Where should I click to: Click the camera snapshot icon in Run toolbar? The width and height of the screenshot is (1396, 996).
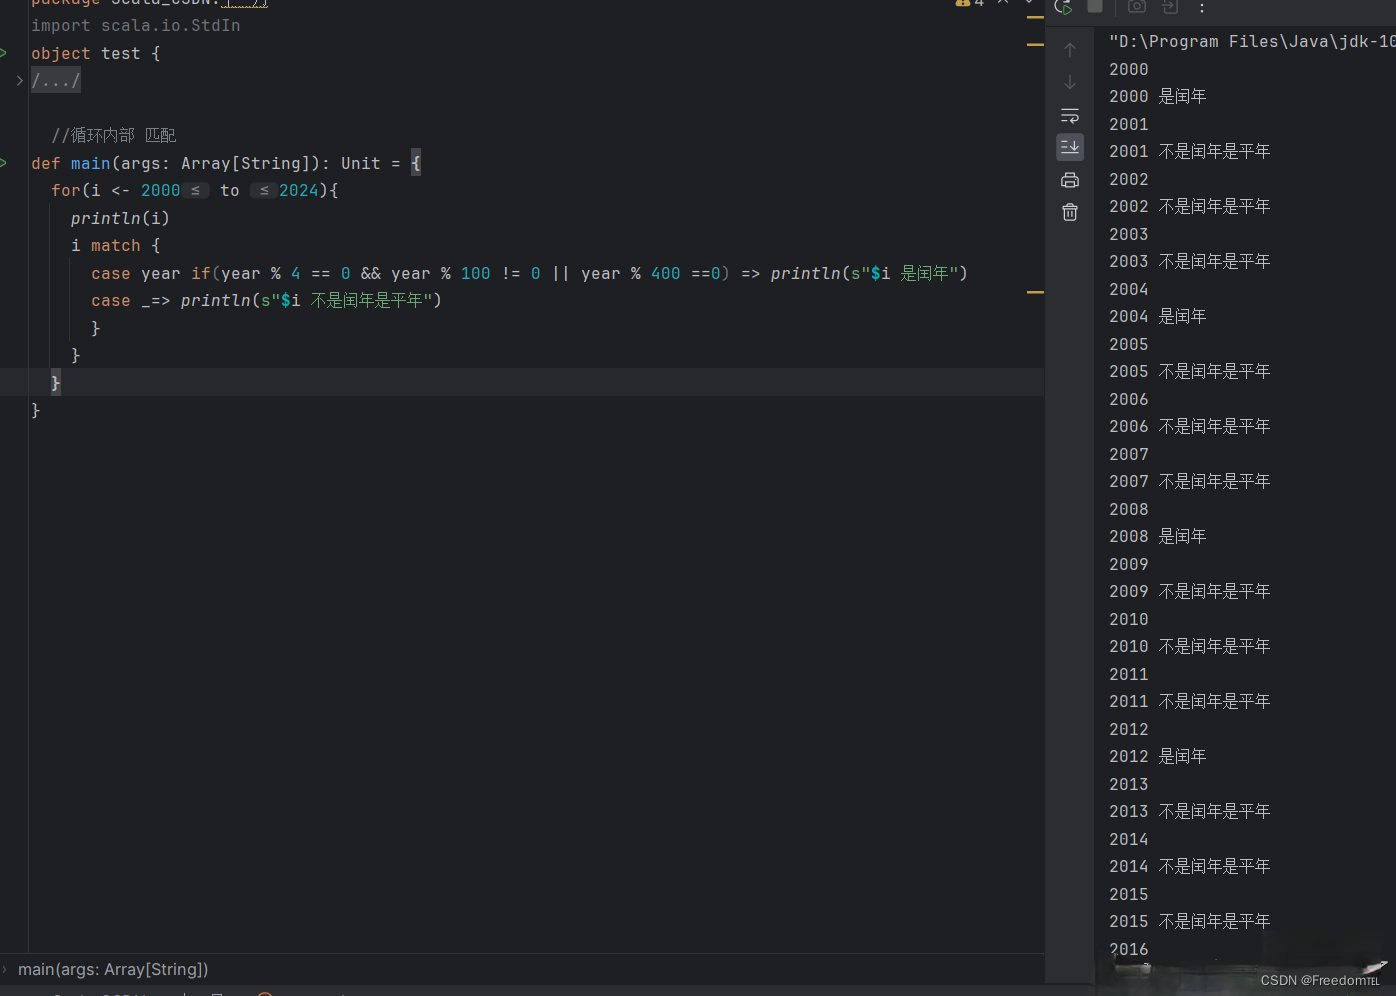pyautogui.click(x=1137, y=6)
